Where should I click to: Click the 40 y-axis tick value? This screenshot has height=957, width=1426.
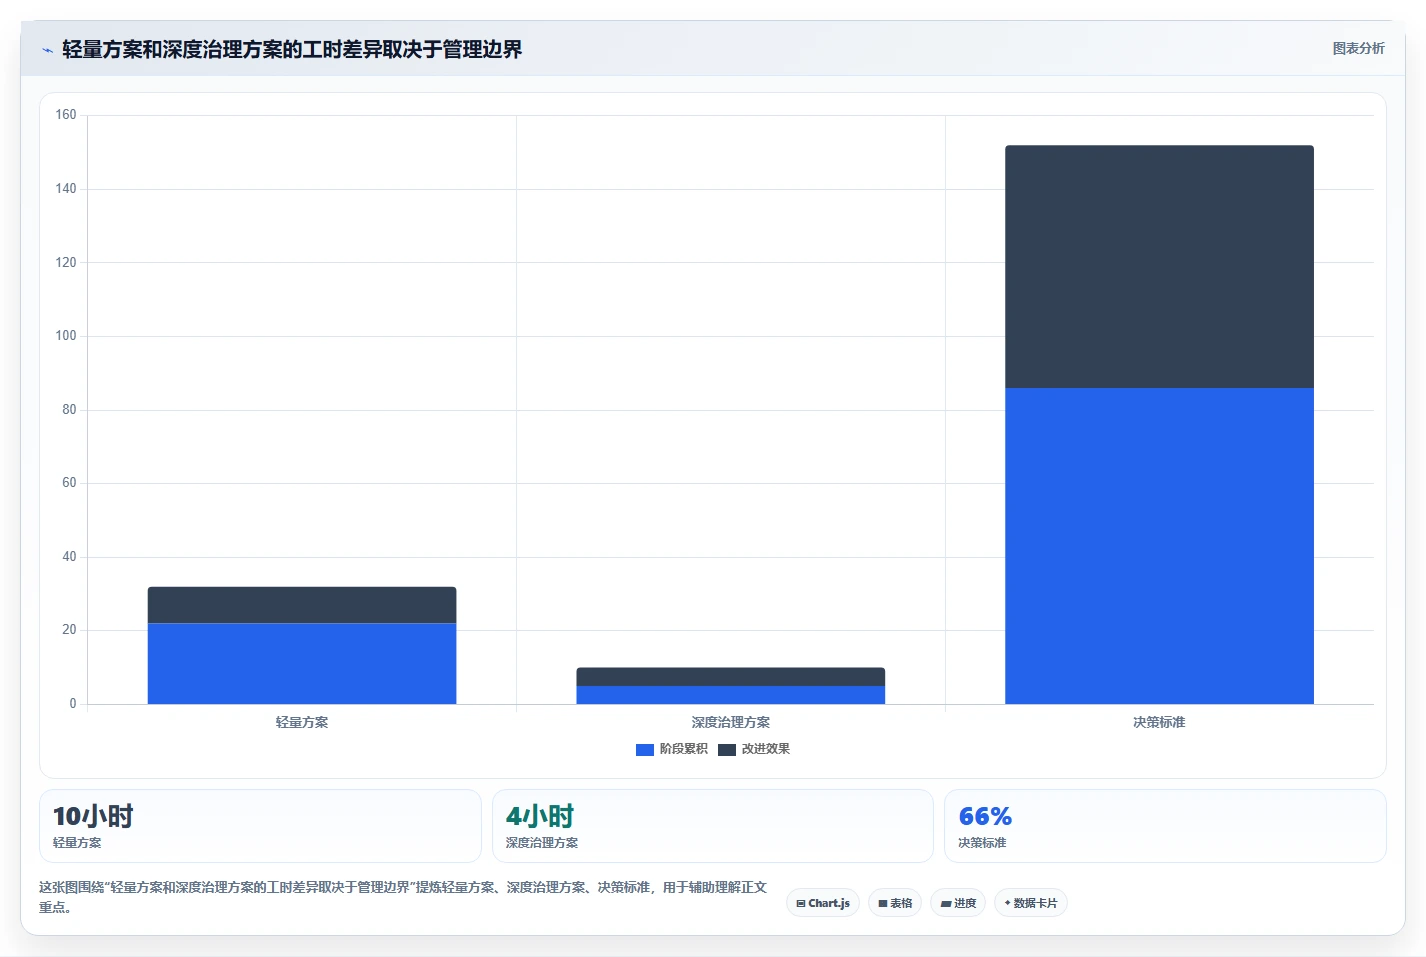(x=69, y=557)
